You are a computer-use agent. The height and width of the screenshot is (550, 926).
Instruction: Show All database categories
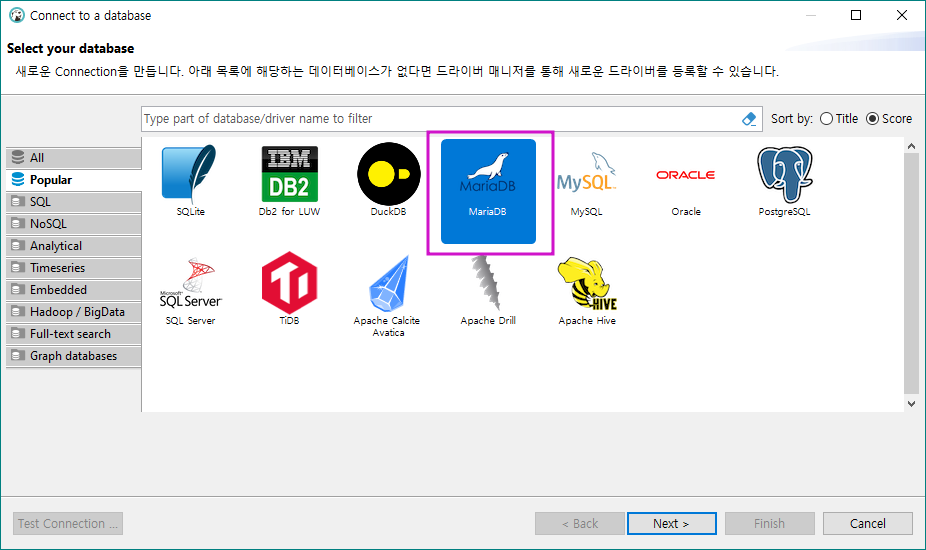point(74,158)
